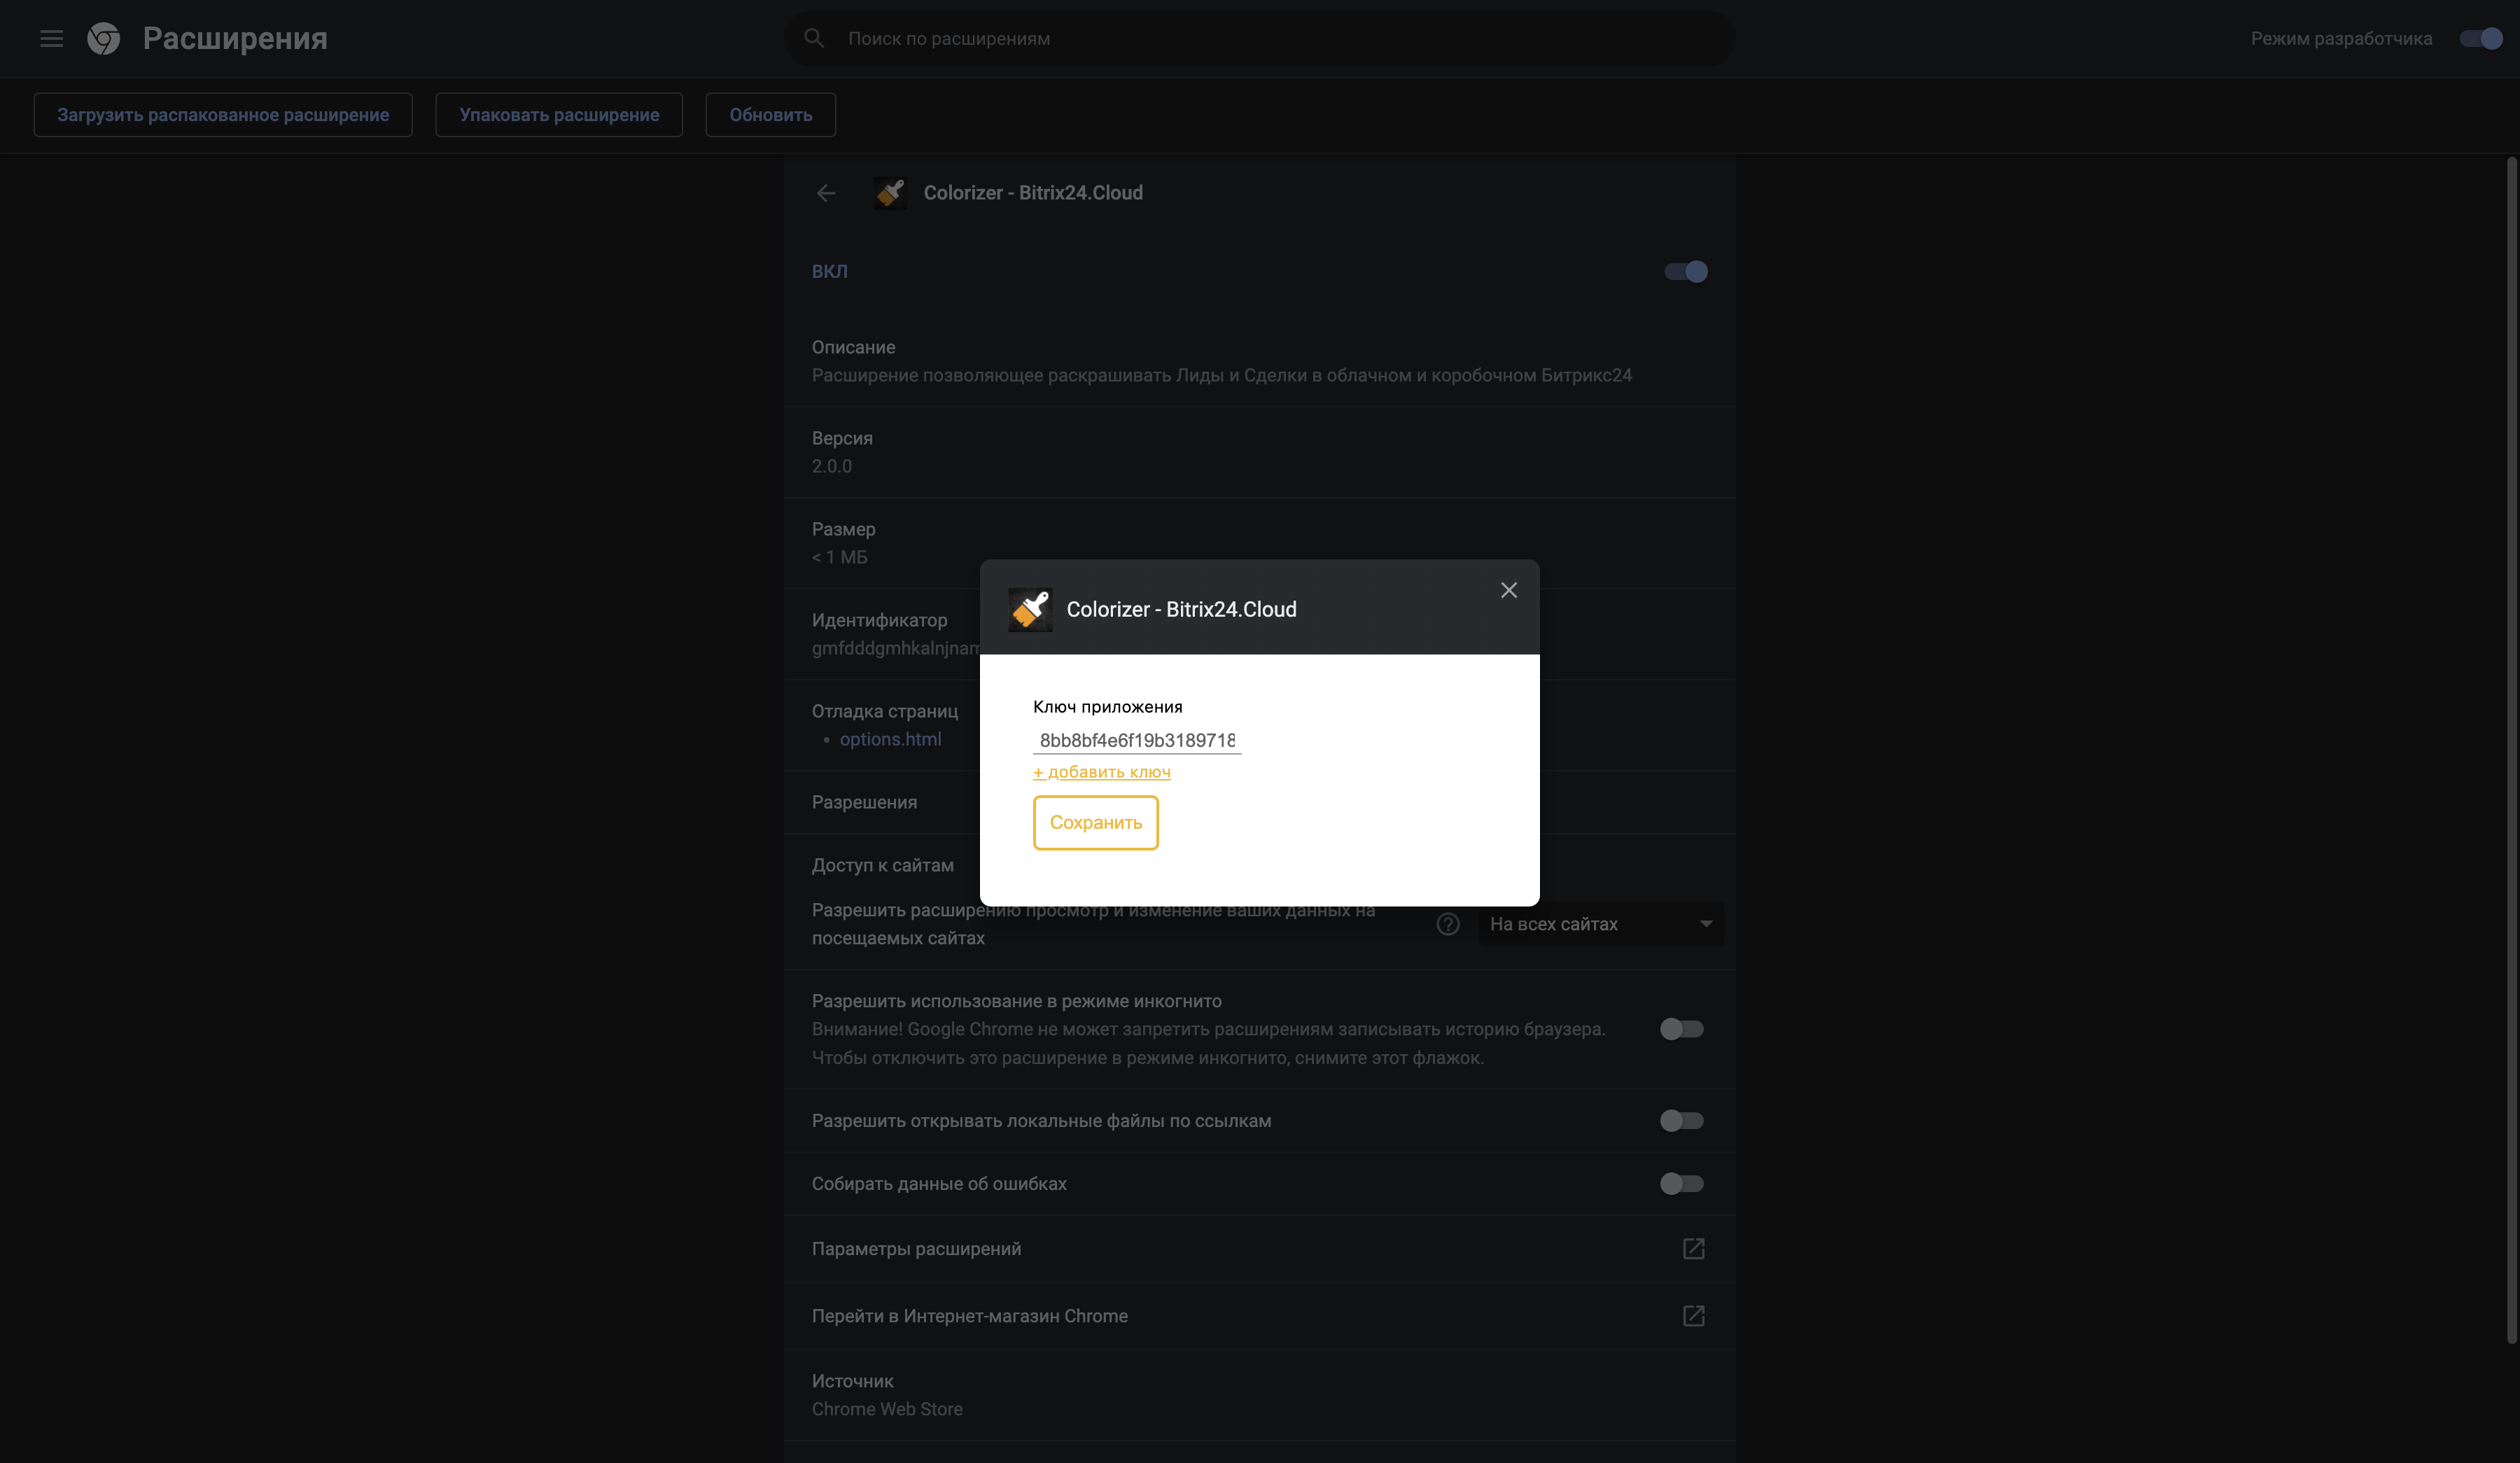
Task: Enable the incognito mode usage toggle
Action: pos(1681,1029)
